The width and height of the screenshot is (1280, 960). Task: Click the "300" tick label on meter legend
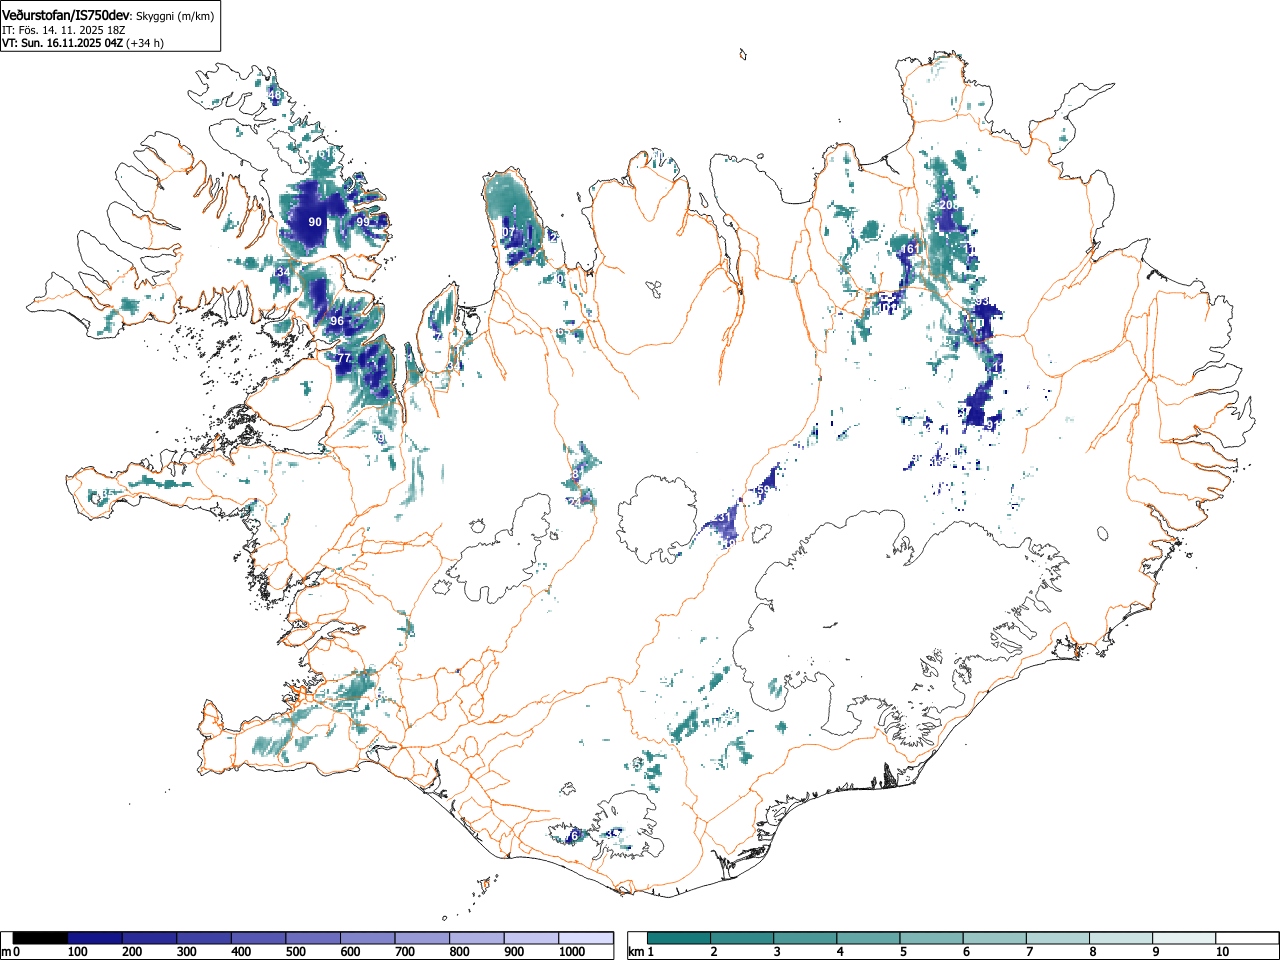click(x=186, y=952)
